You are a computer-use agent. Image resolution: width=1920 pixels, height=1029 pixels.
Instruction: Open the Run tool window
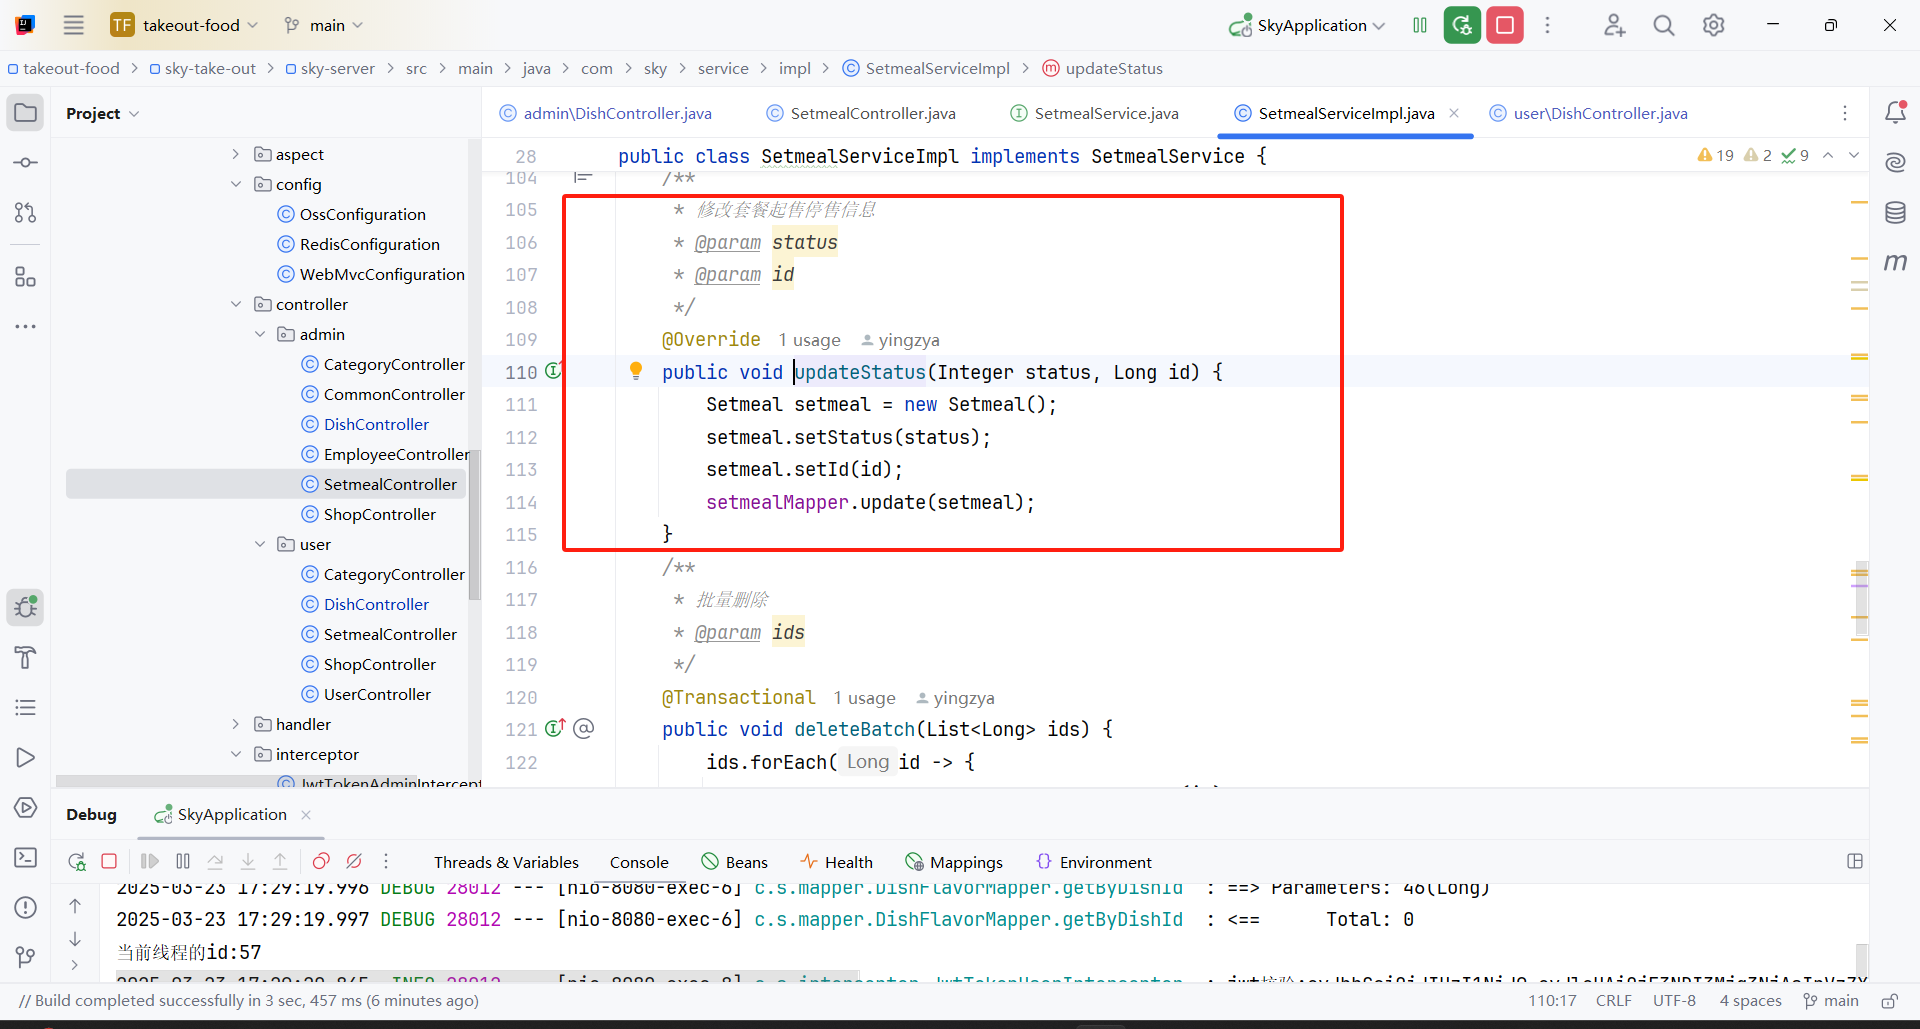click(26, 757)
